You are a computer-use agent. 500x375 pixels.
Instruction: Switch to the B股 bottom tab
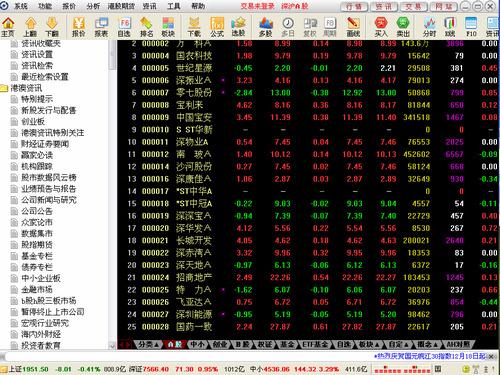243,344
